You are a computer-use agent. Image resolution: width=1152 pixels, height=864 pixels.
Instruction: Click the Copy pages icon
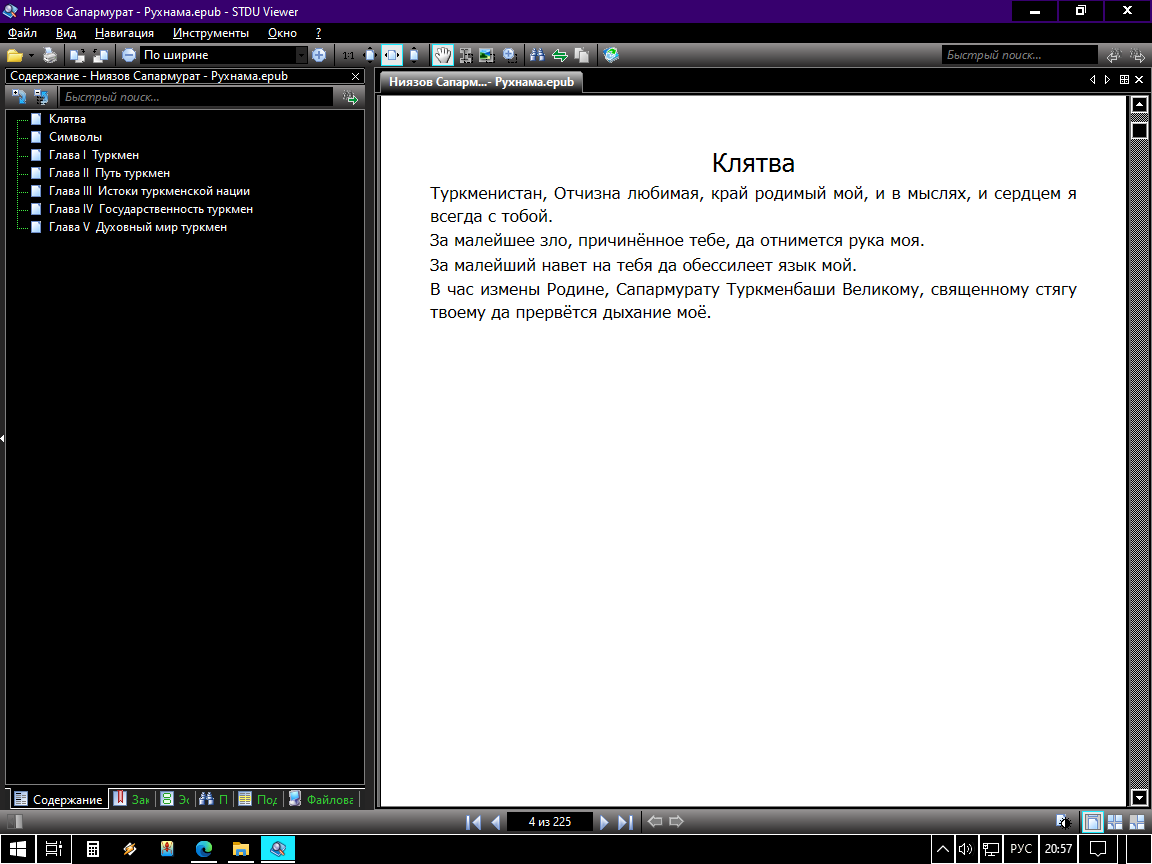[582, 55]
